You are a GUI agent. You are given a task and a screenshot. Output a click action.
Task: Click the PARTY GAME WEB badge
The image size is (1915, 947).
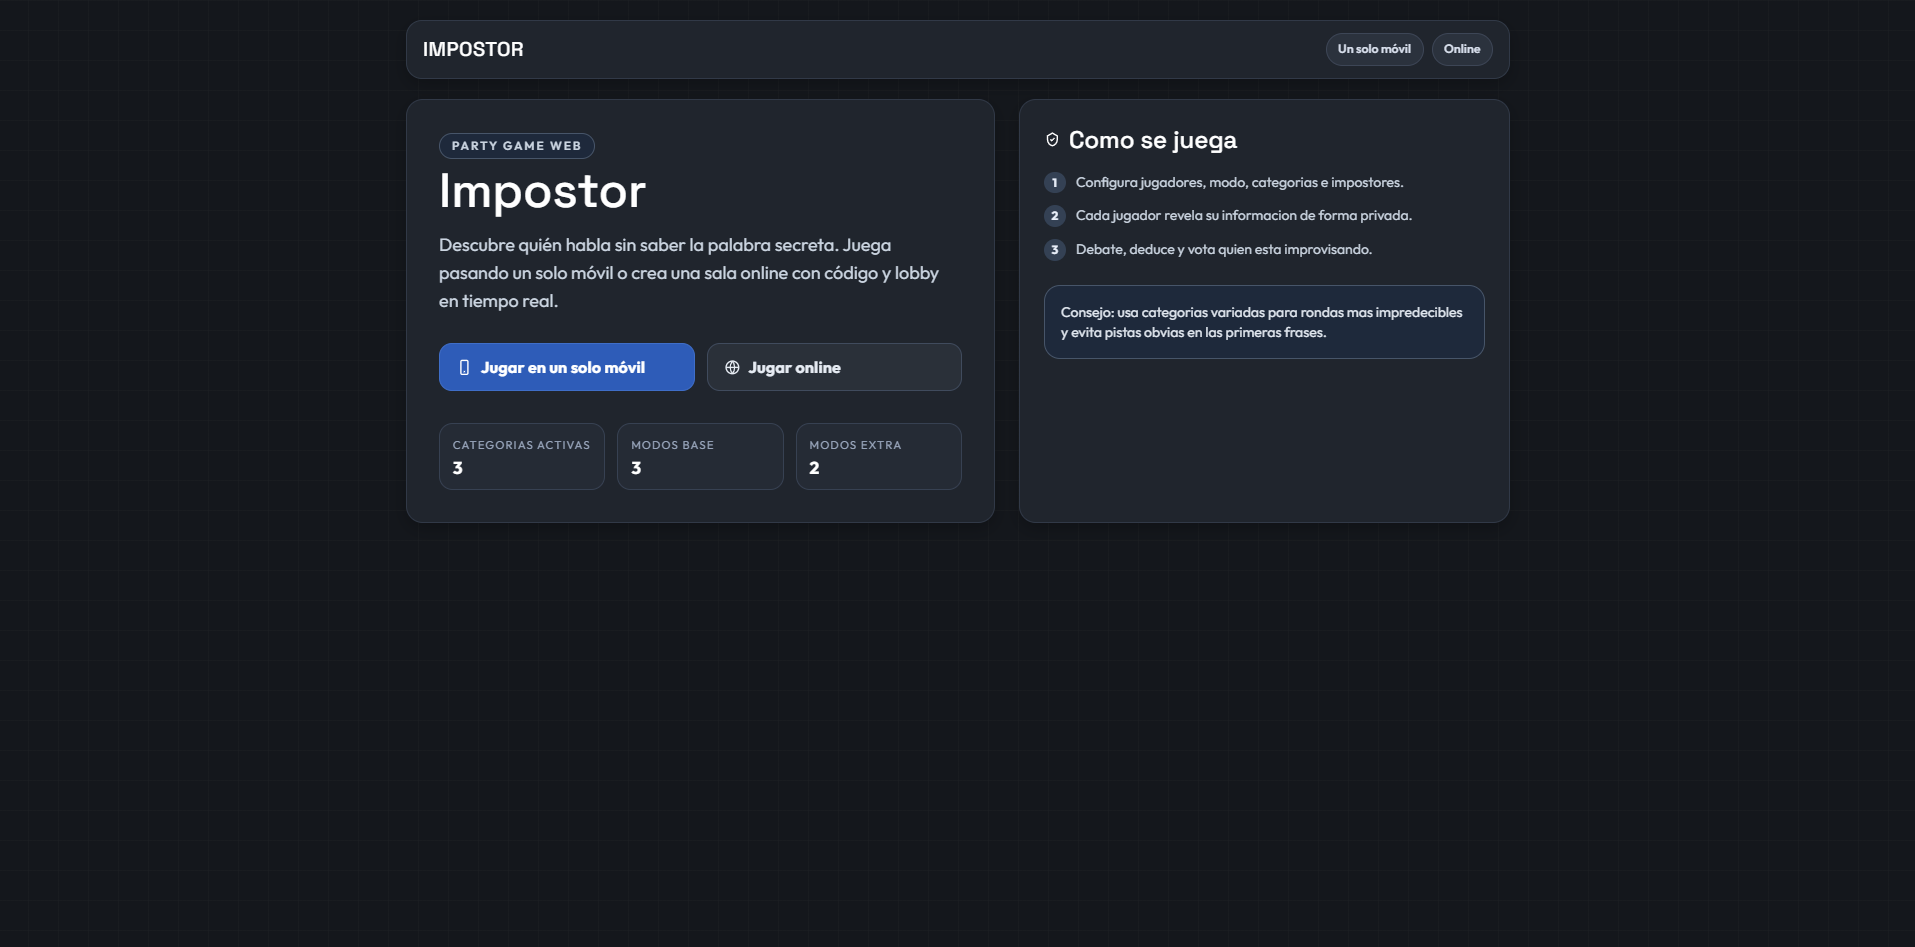516,146
